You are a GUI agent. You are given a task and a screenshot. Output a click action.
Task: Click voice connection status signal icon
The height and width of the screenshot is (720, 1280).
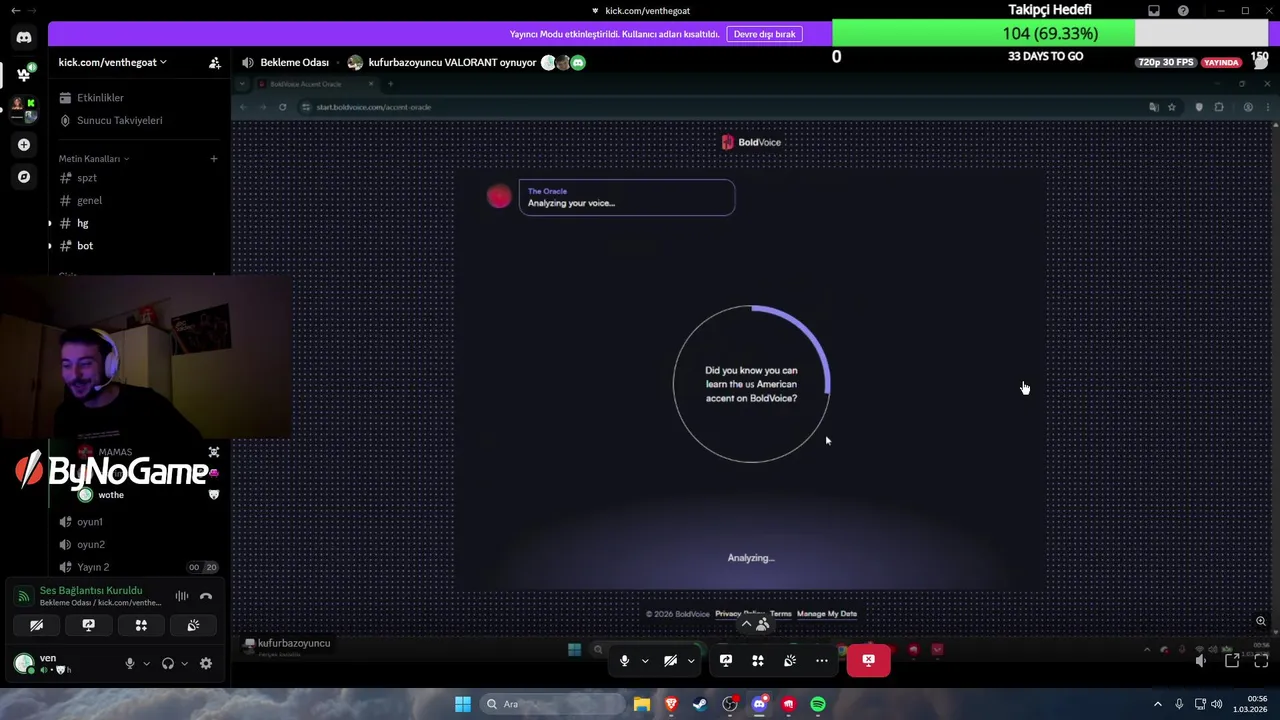24,596
